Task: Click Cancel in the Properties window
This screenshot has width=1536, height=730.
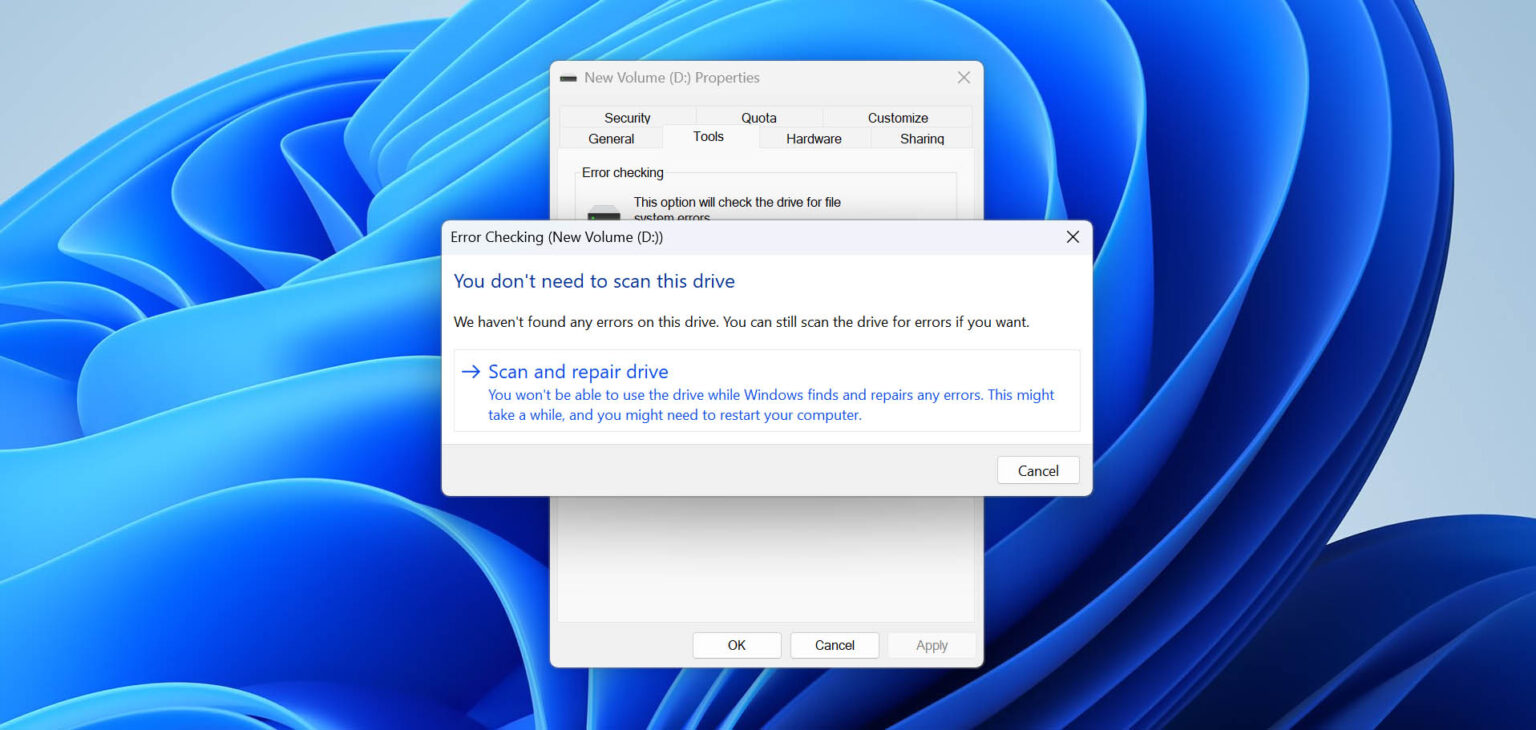Action: coord(834,645)
